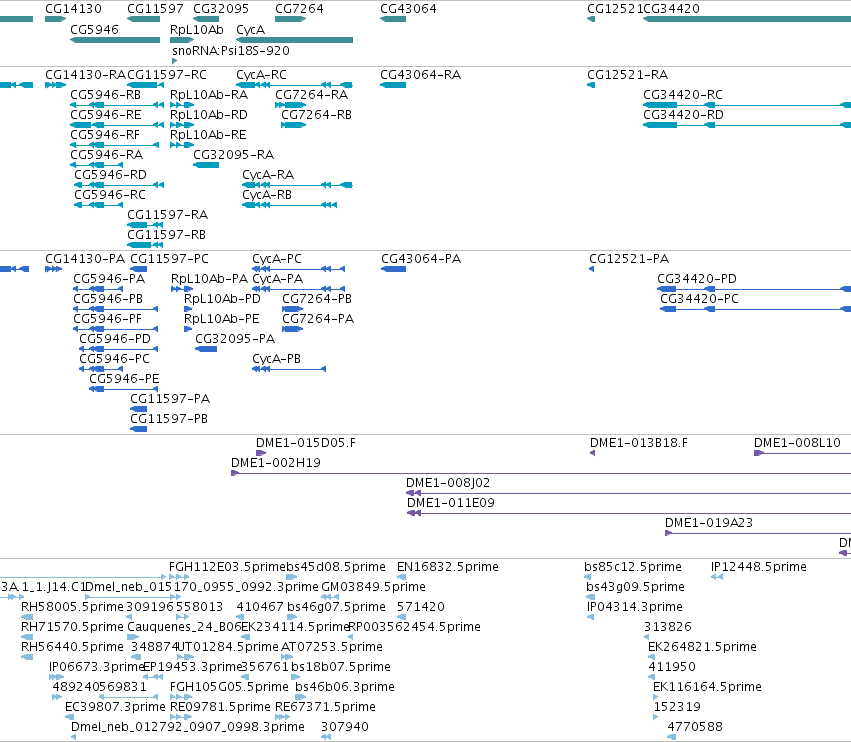Click transcript CycA-RC

click(x=261, y=74)
